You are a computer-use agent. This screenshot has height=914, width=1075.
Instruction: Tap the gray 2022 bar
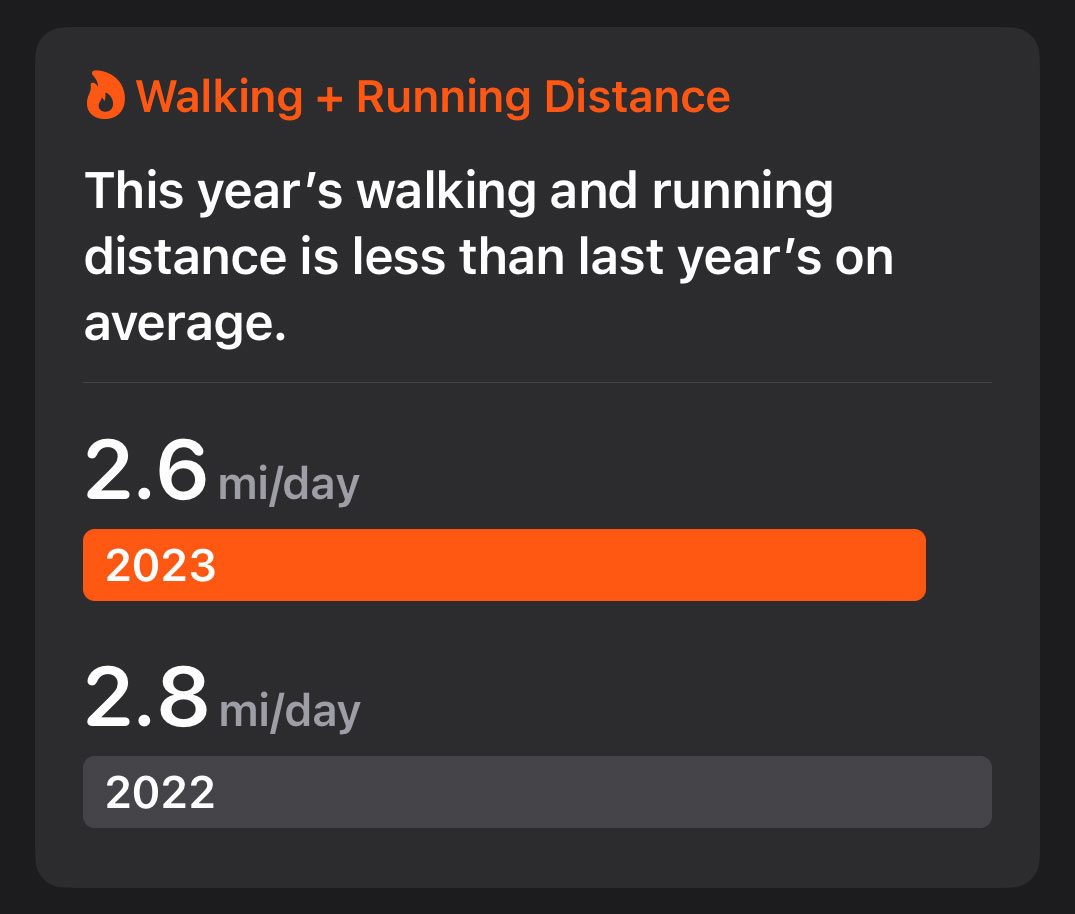tap(538, 792)
